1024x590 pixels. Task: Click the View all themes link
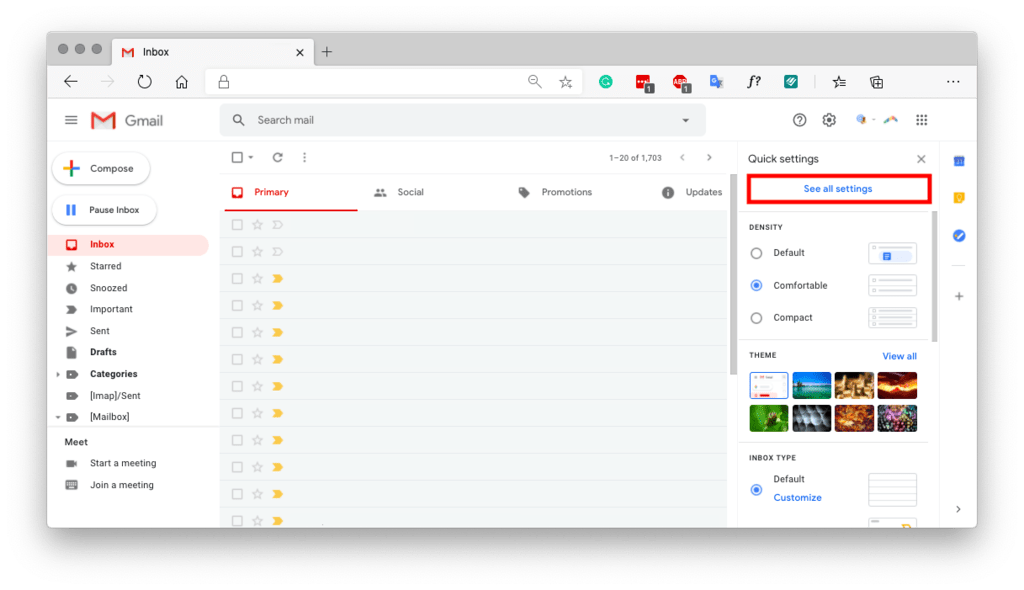(899, 356)
